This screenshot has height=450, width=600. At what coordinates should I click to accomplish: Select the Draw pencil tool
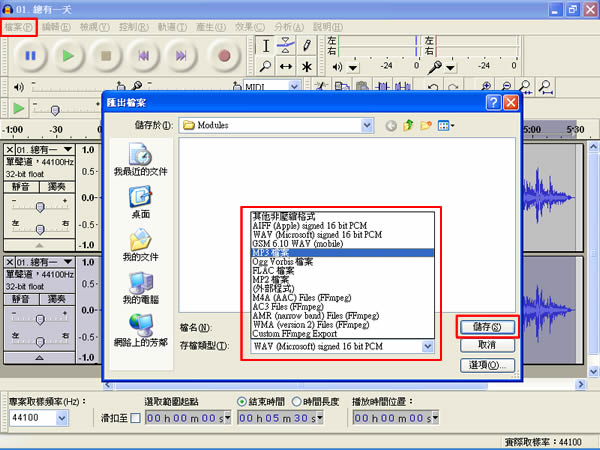click(x=306, y=46)
